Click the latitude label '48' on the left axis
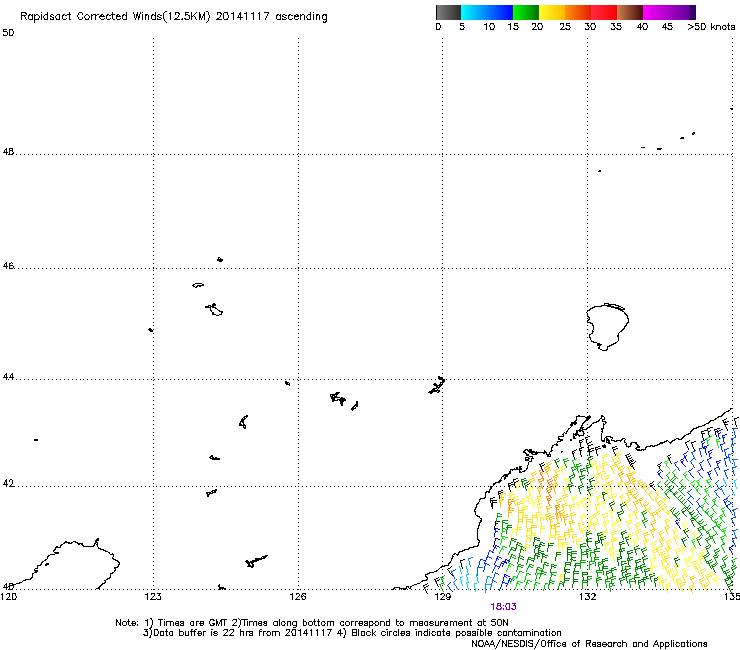This screenshot has width=740, height=650. click(8, 152)
